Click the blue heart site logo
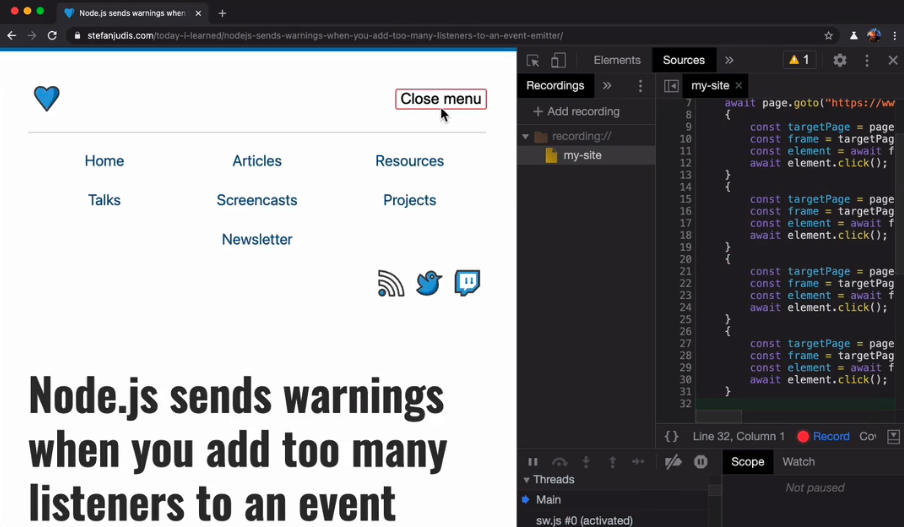The height and width of the screenshot is (527, 904). point(47,99)
